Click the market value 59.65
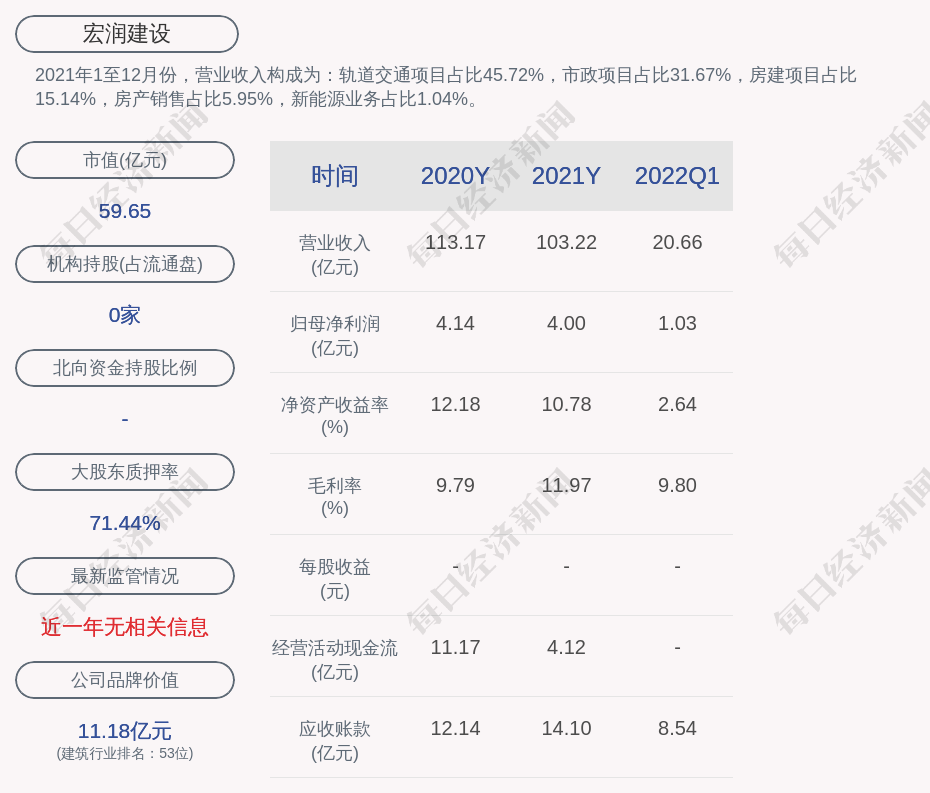The image size is (930, 793). coord(125,211)
